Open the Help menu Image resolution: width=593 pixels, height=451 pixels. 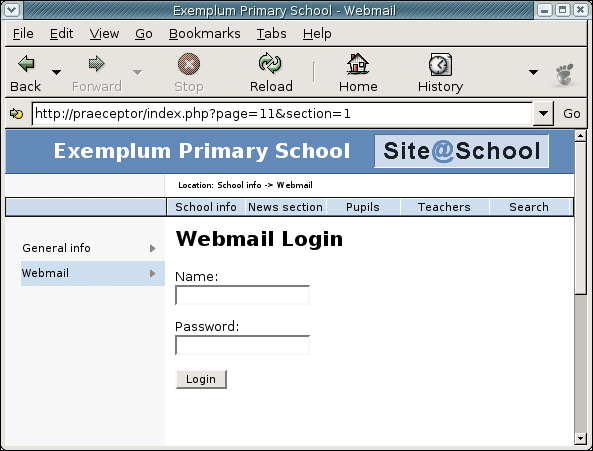tap(317, 34)
